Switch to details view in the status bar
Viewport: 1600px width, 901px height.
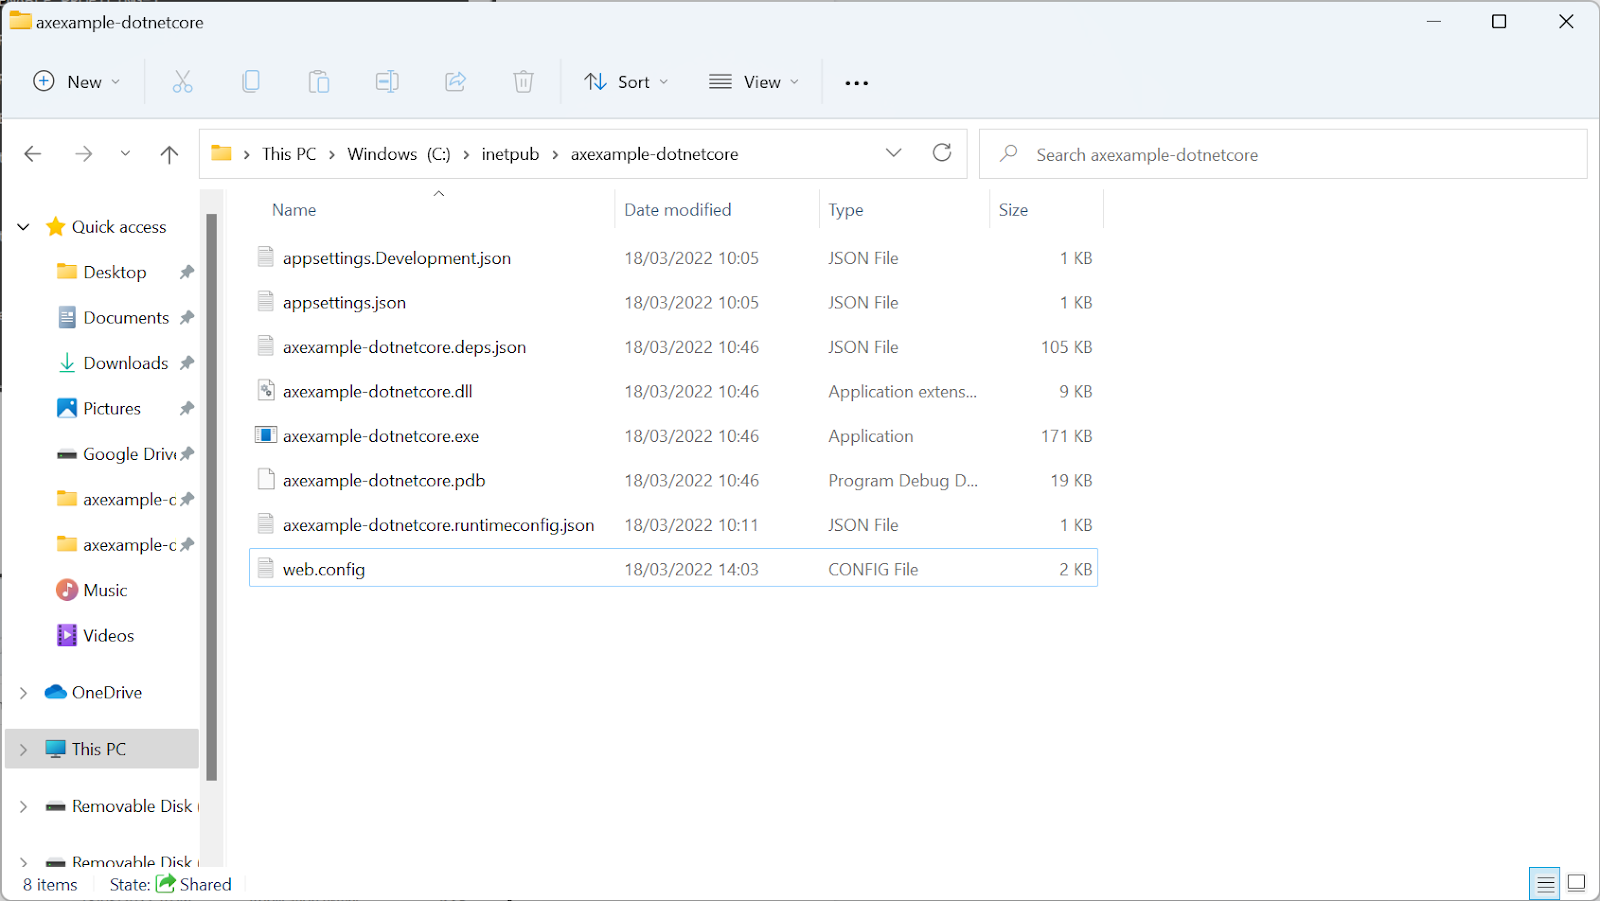point(1543,883)
